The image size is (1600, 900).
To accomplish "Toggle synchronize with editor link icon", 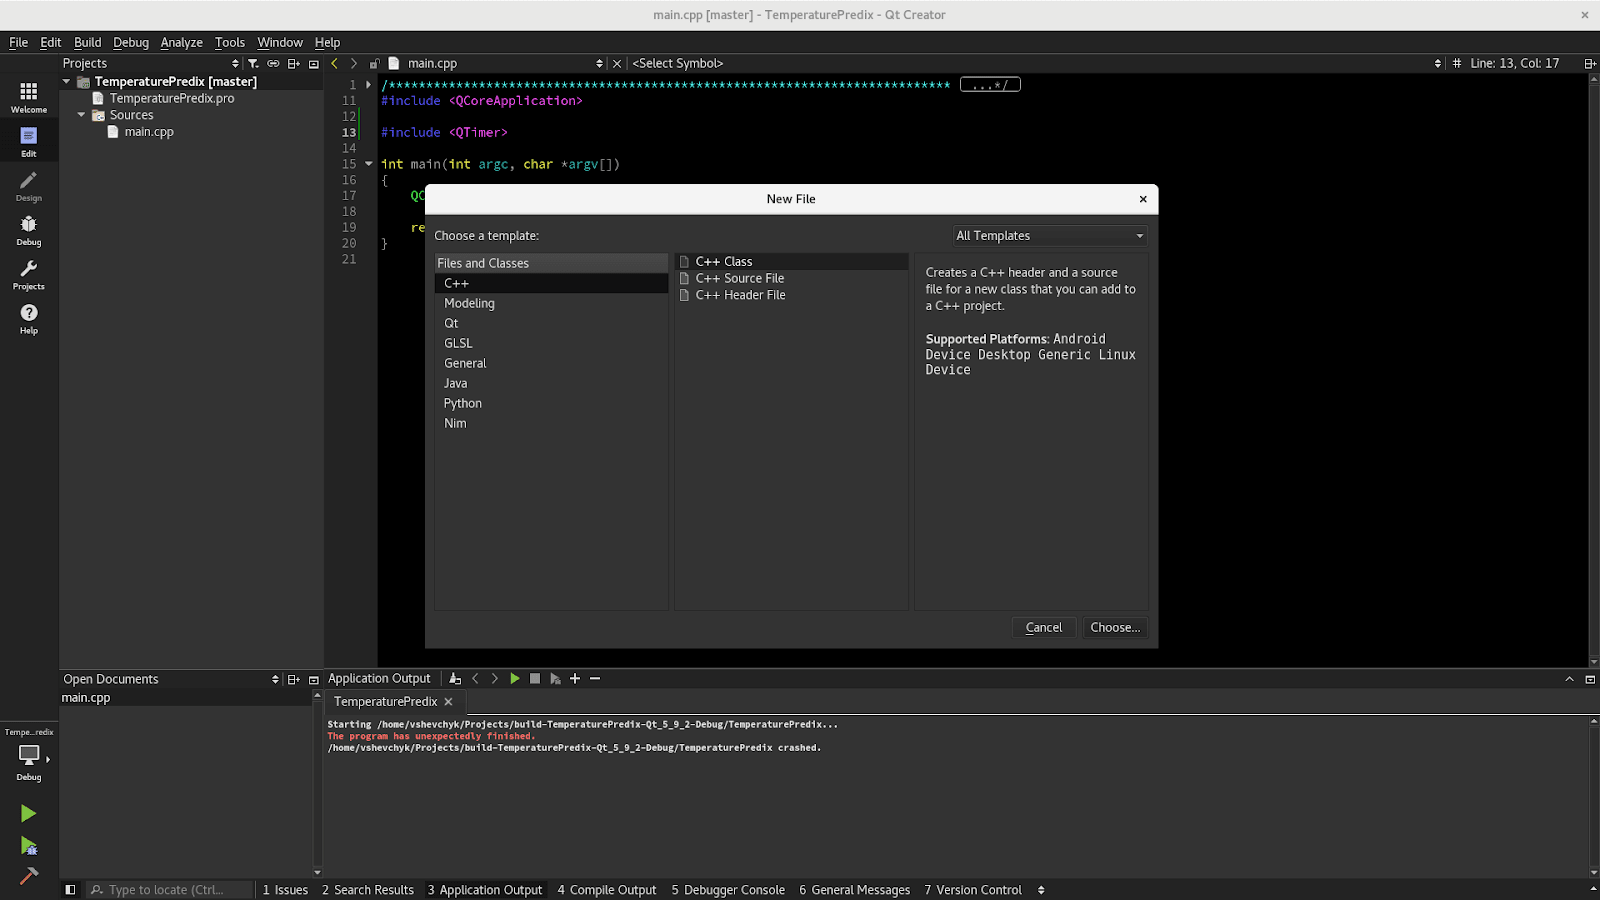I will point(273,64).
